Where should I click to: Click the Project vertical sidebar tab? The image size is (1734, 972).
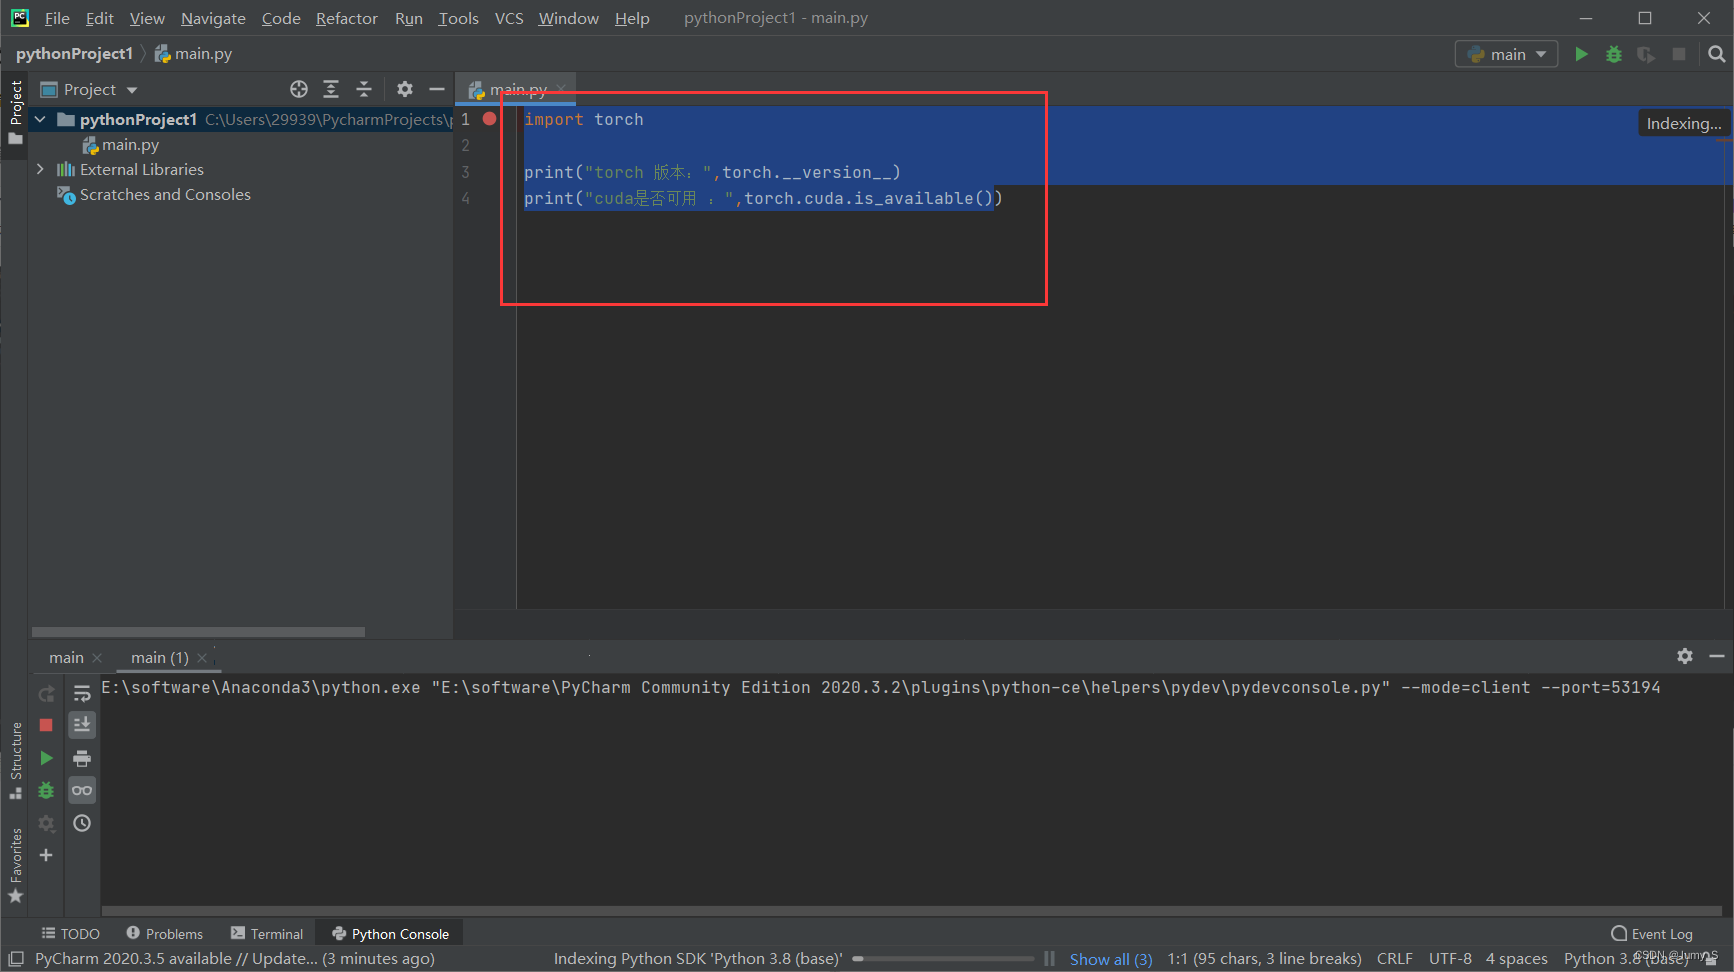click(15, 112)
